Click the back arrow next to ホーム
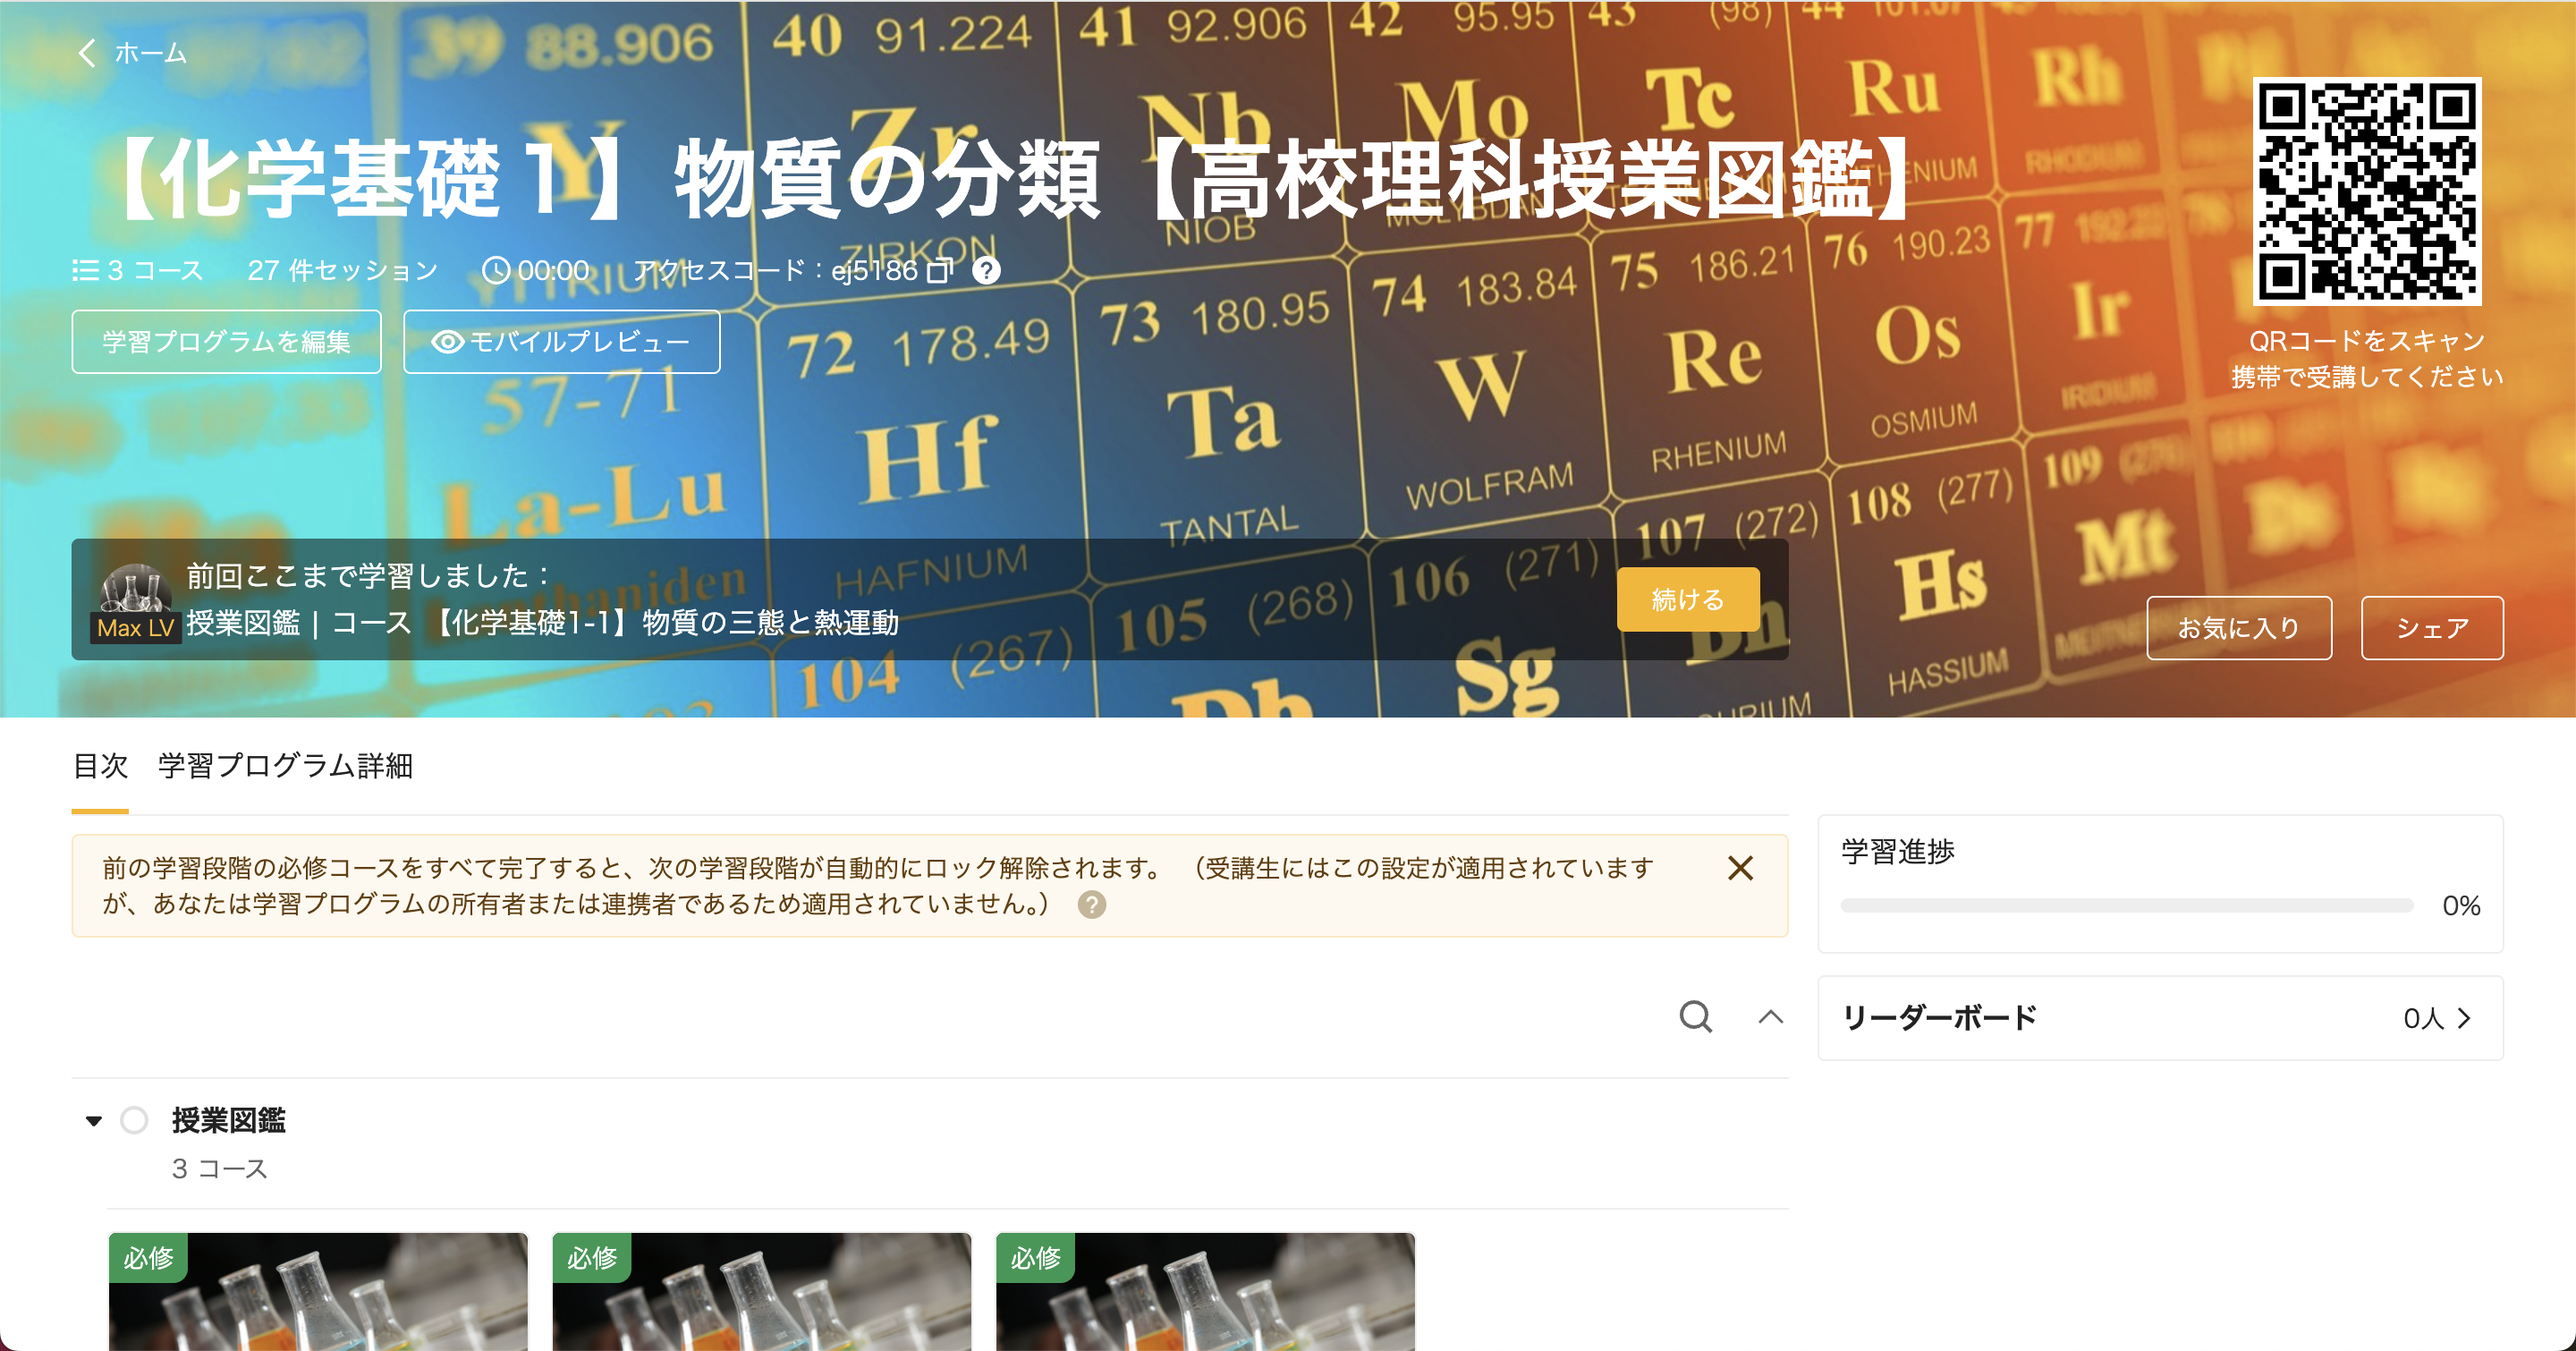This screenshot has height=1351, width=2576. [x=87, y=53]
